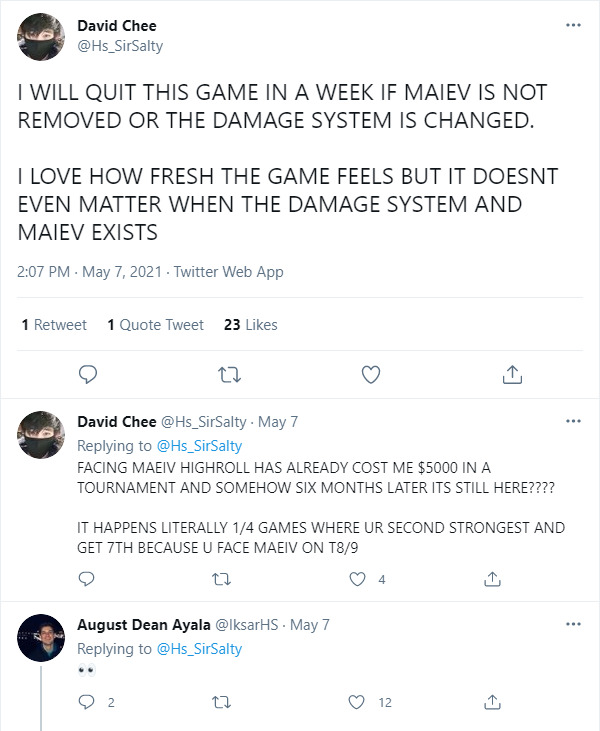This screenshot has height=731, width=600.
Task: Retweet the tournament loss reply
Action: coord(222,579)
